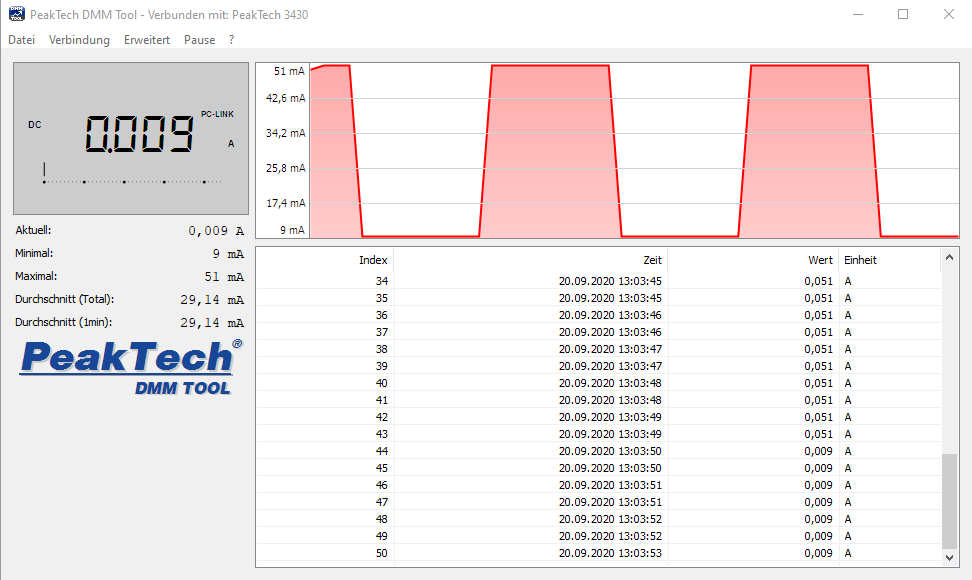Image resolution: width=972 pixels, height=580 pixels.
Task: Click the A unit symbol on the display
Action: (230, 143)
